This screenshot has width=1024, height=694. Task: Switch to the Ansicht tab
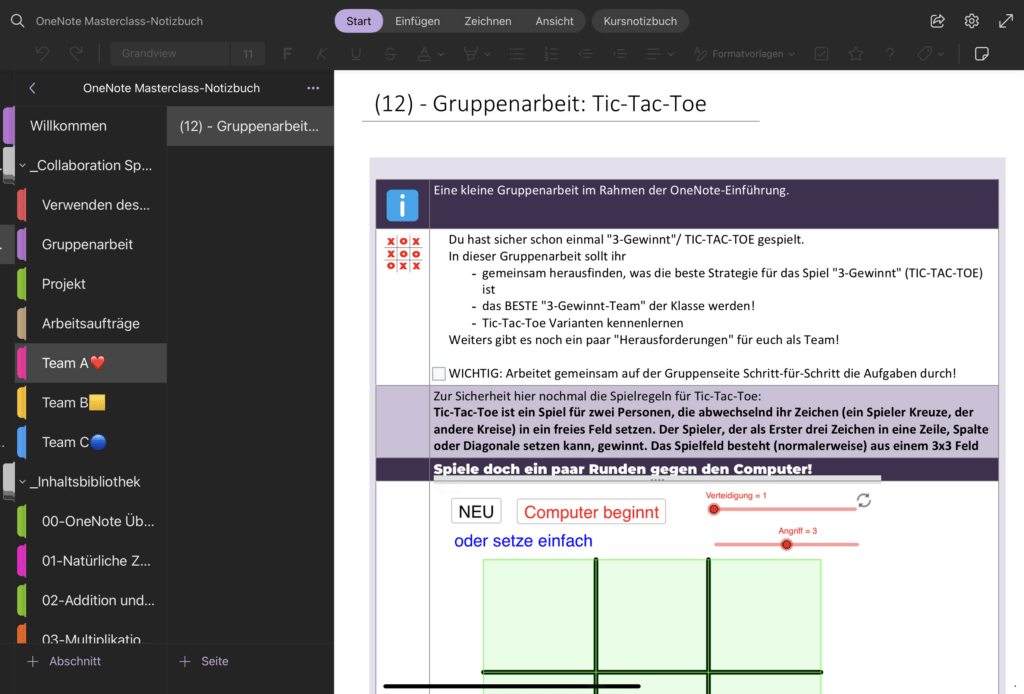tap(554, 21)
